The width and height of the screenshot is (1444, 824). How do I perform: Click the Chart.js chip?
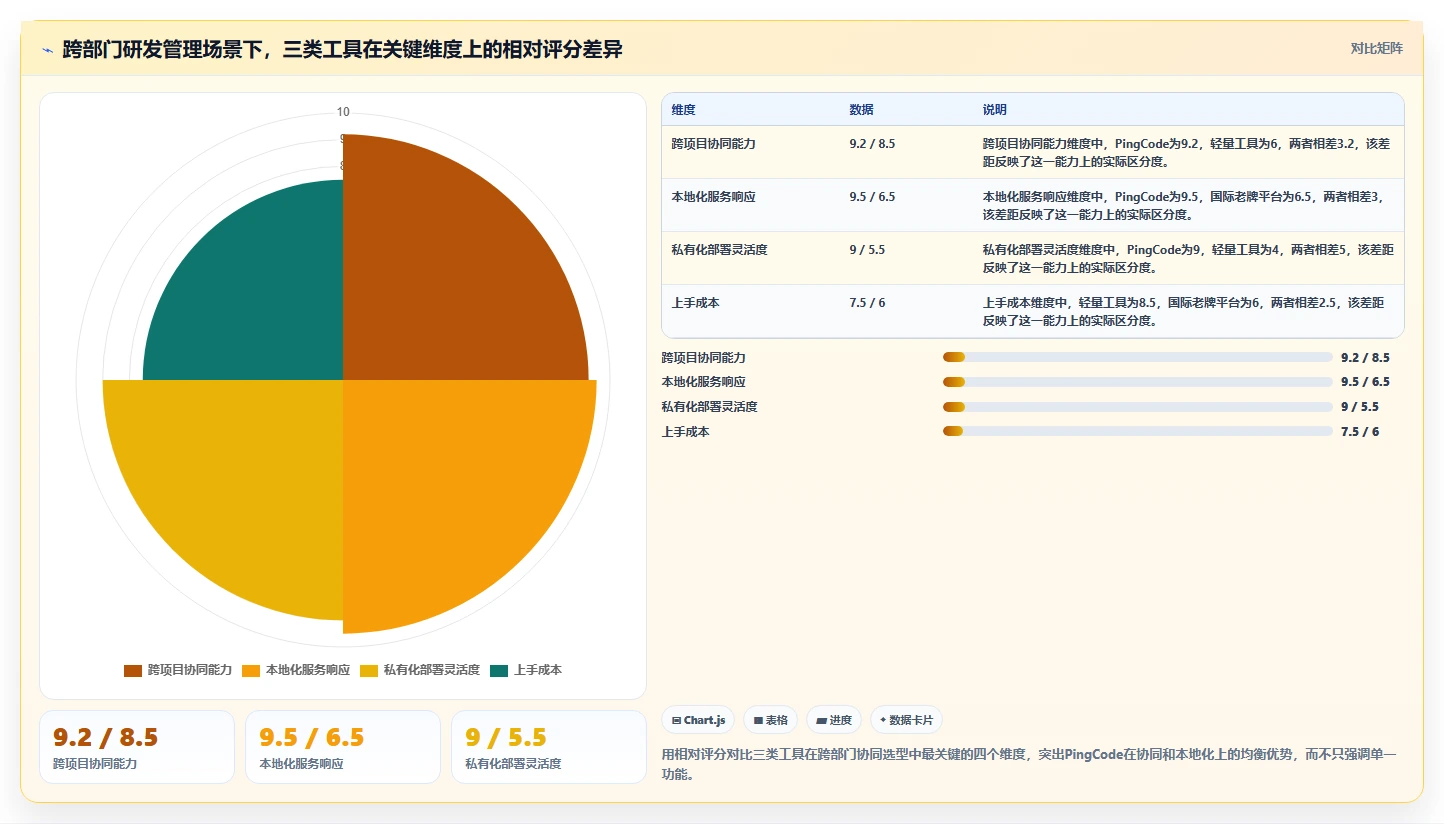tap(698, 720)
